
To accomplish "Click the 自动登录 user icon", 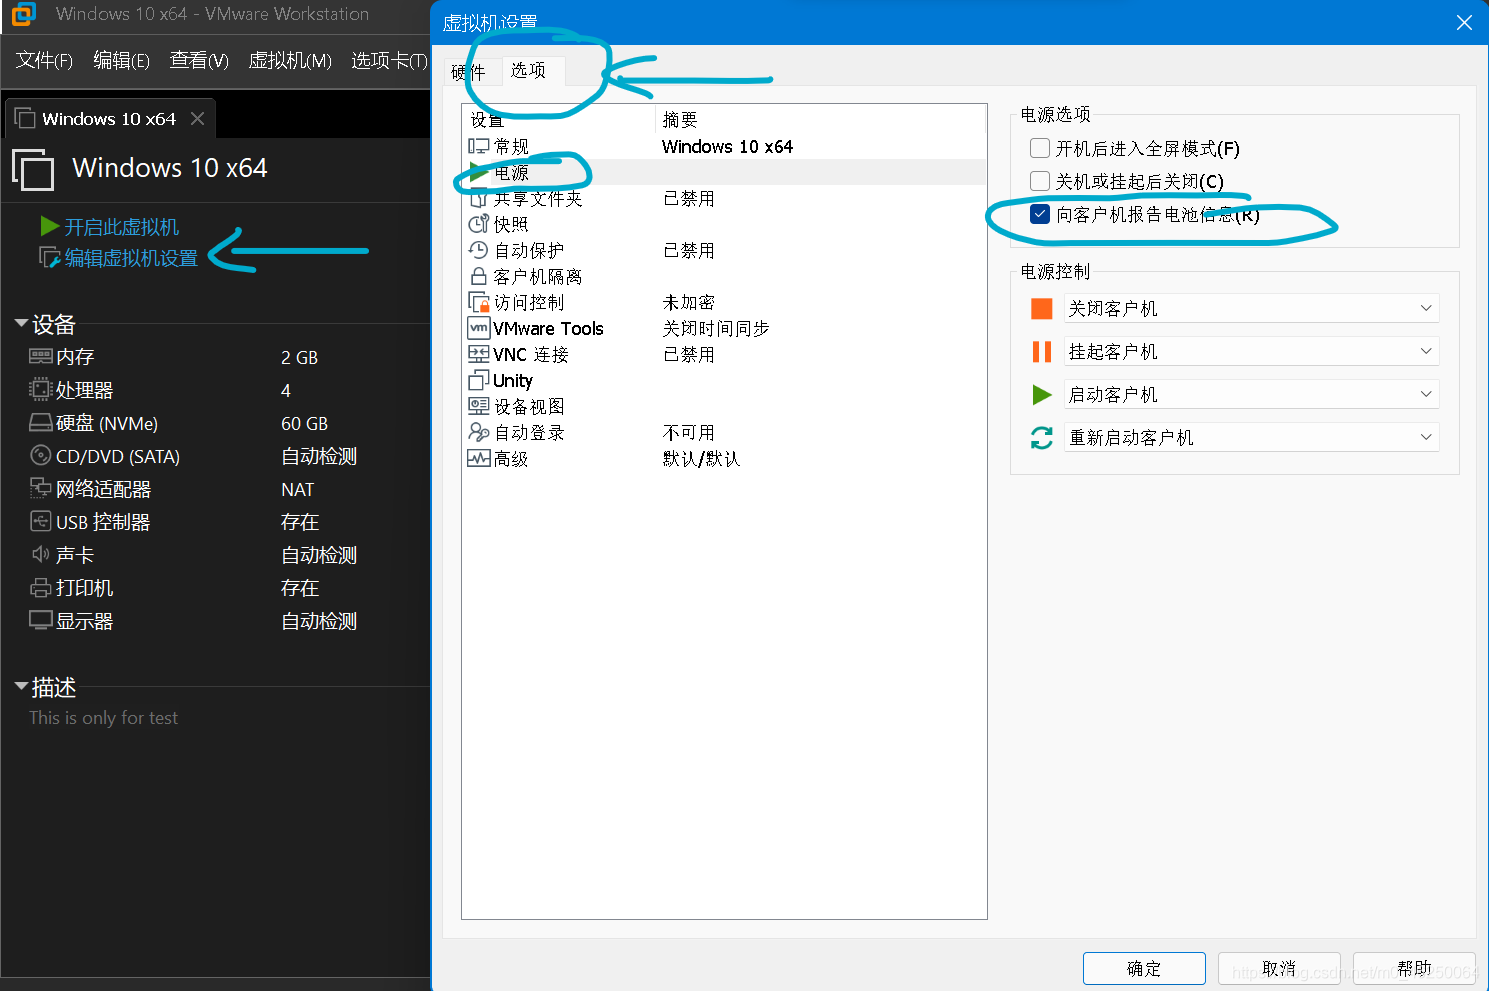I will 479,432.
